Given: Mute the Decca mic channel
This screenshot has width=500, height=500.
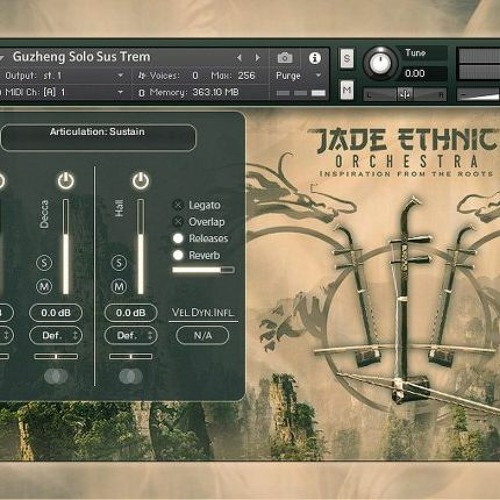Looking at the screenshot, I should click(44, 286).
